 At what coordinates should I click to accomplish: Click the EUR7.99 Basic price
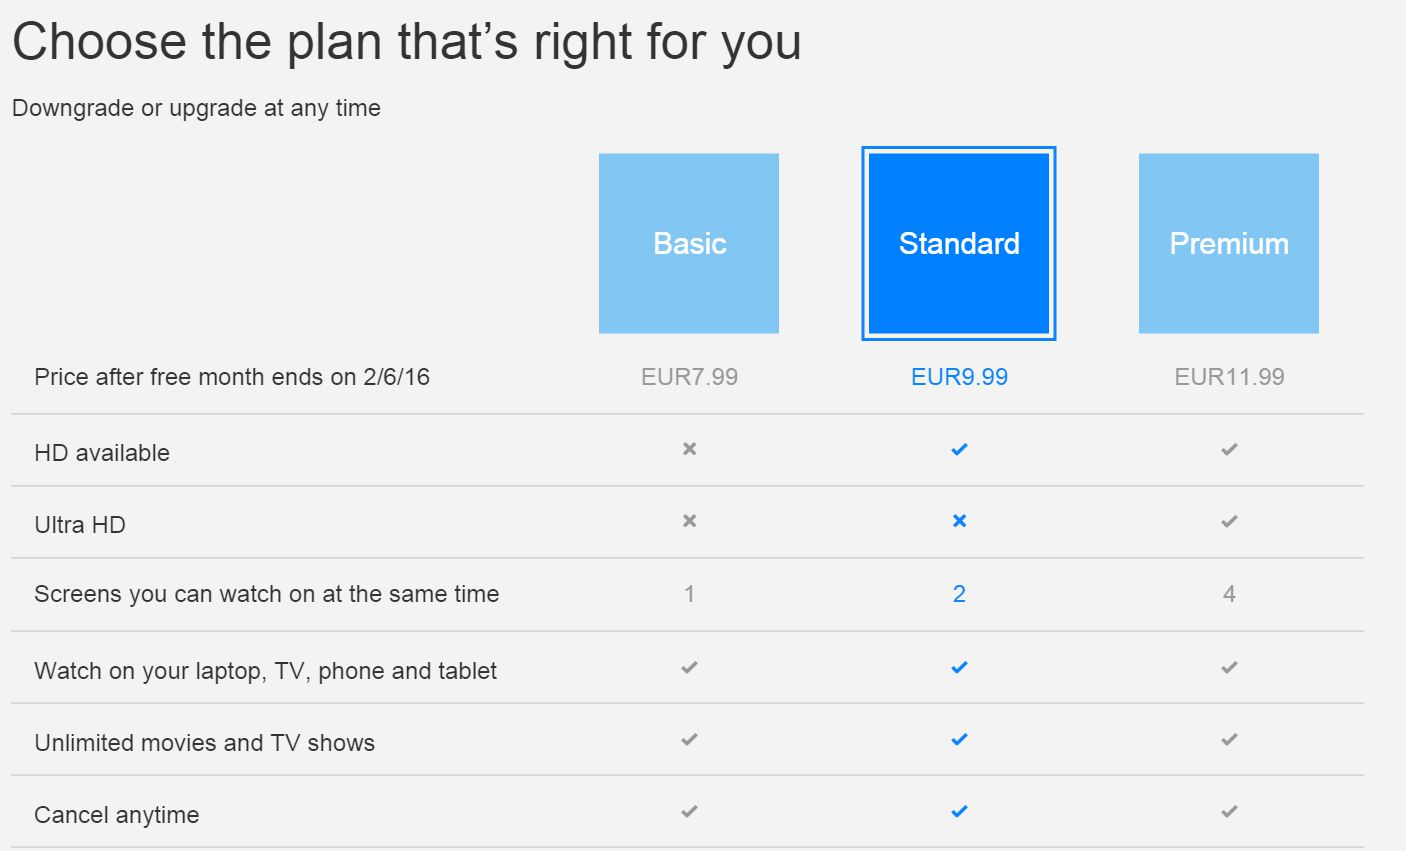(689, 377)
